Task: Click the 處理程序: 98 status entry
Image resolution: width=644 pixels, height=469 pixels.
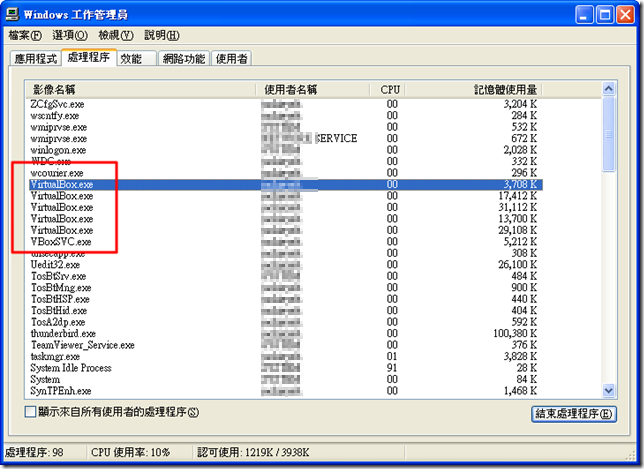Action: click(34, 453)
